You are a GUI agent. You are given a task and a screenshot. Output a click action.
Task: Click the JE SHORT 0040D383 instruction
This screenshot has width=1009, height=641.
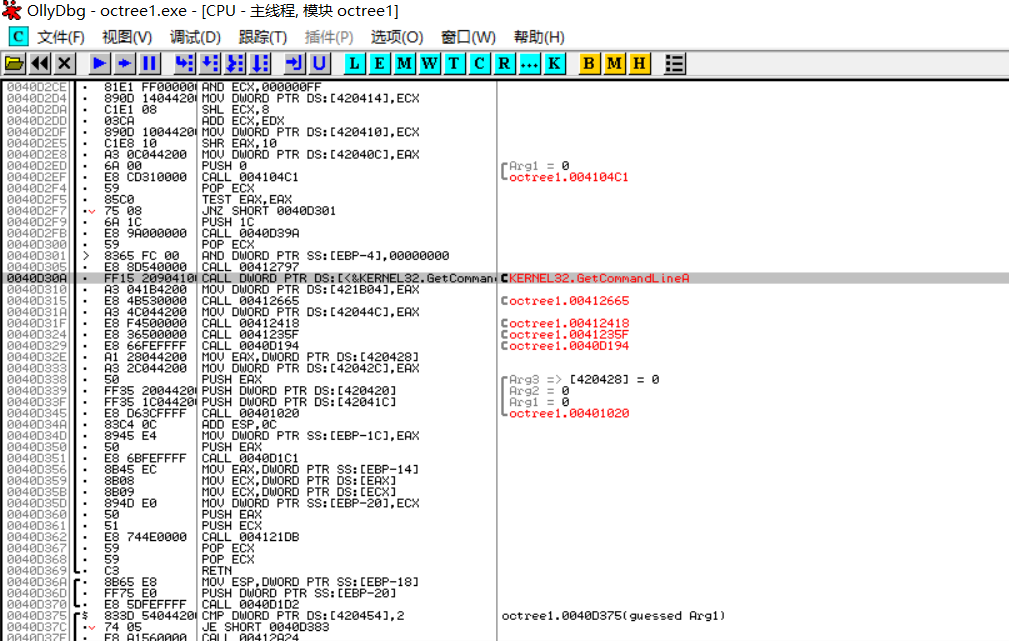pos(264,627)
